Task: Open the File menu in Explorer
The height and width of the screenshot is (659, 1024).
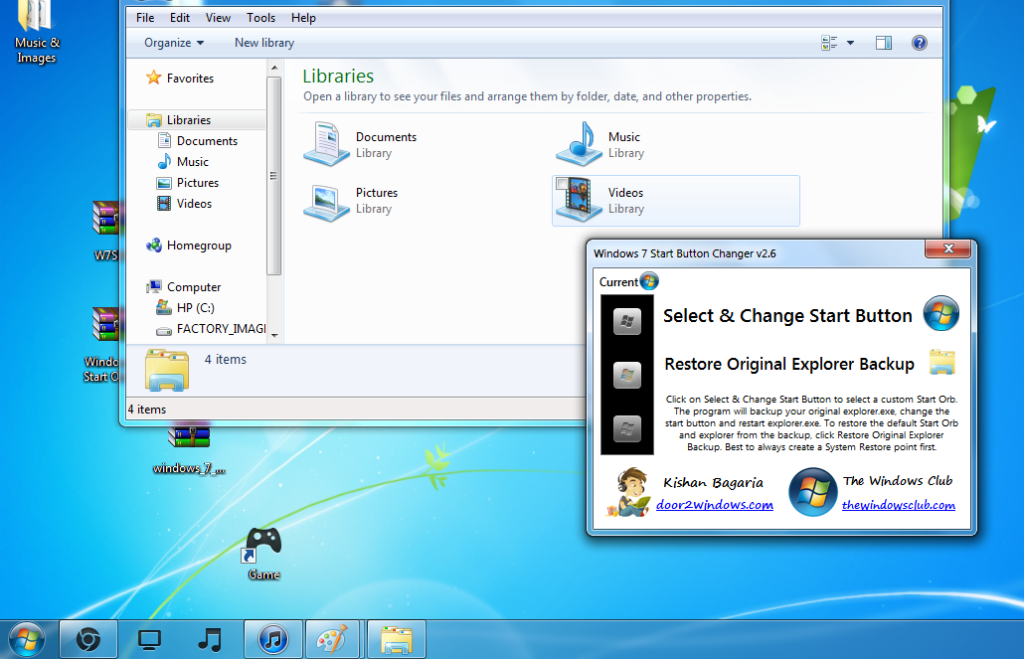Action: [x=145, y=18]
